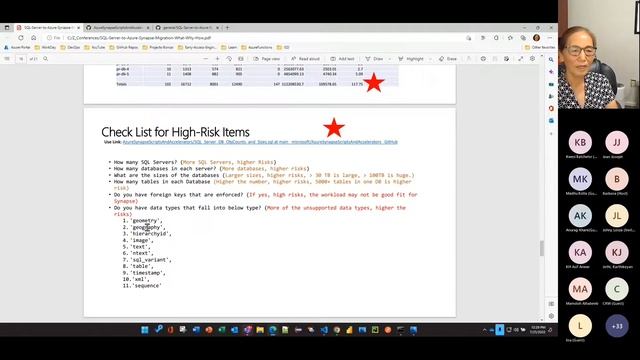
Task: Open browser Collections icon
Action: tap(523, 38)
